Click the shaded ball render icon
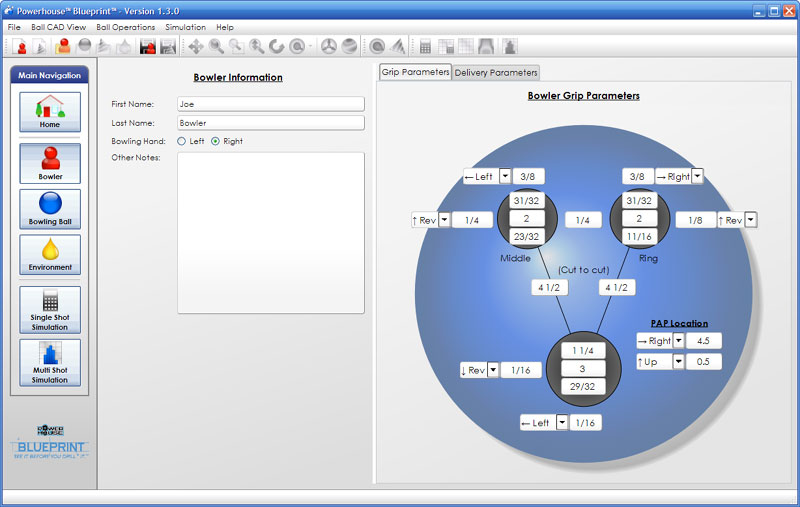This screenshot has height=507, width=800. coord(349,46)
